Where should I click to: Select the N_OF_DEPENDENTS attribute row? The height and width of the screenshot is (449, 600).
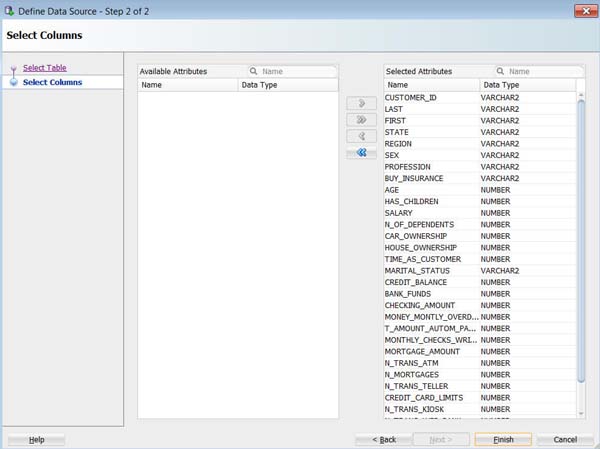tap(480, 225)
